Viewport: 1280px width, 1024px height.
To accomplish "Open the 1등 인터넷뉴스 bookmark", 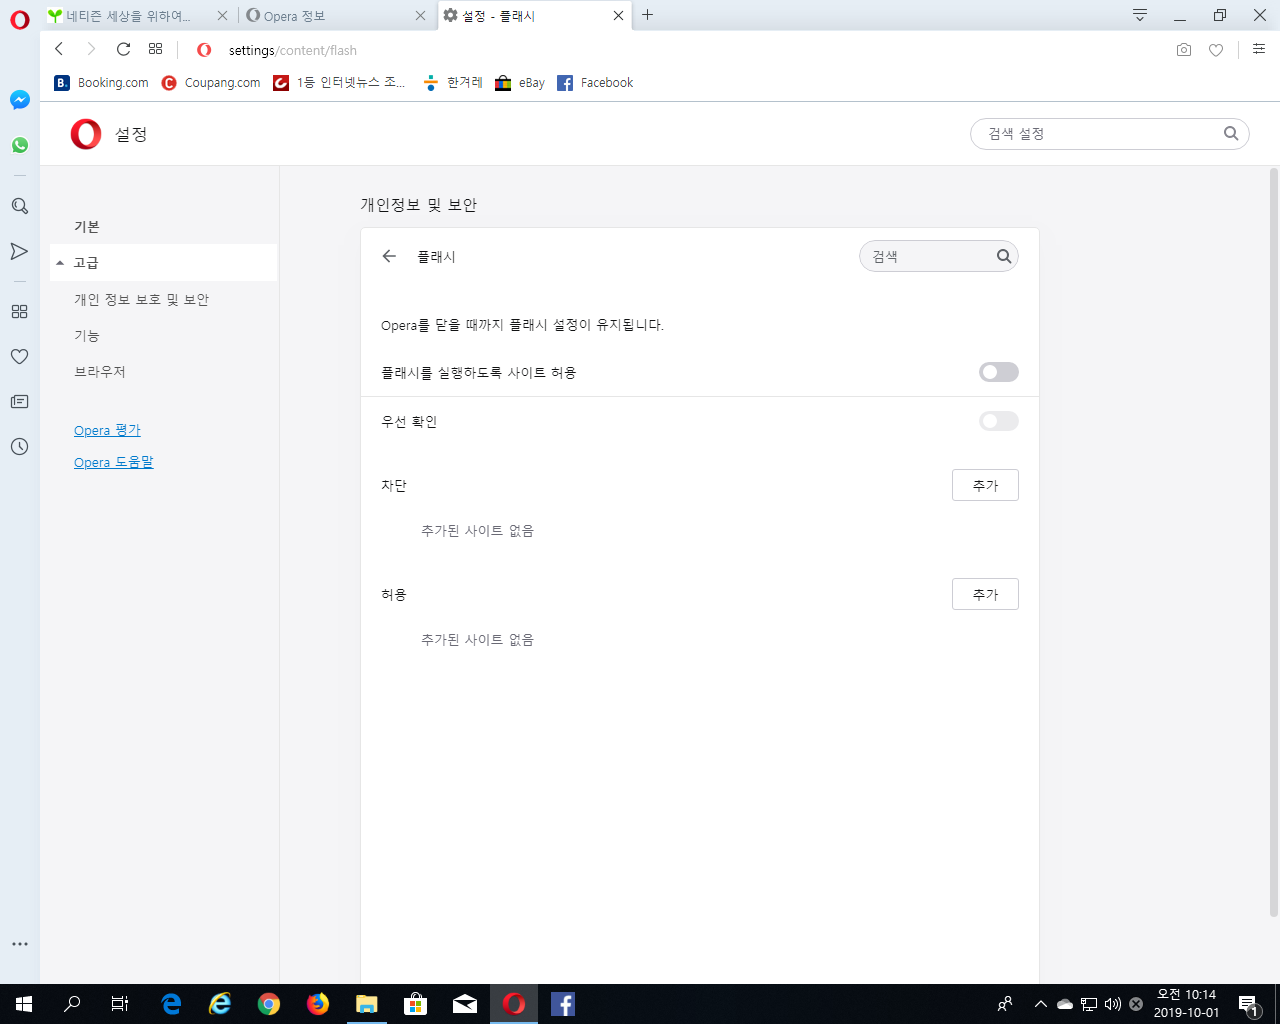I will (x=339, y=83).
